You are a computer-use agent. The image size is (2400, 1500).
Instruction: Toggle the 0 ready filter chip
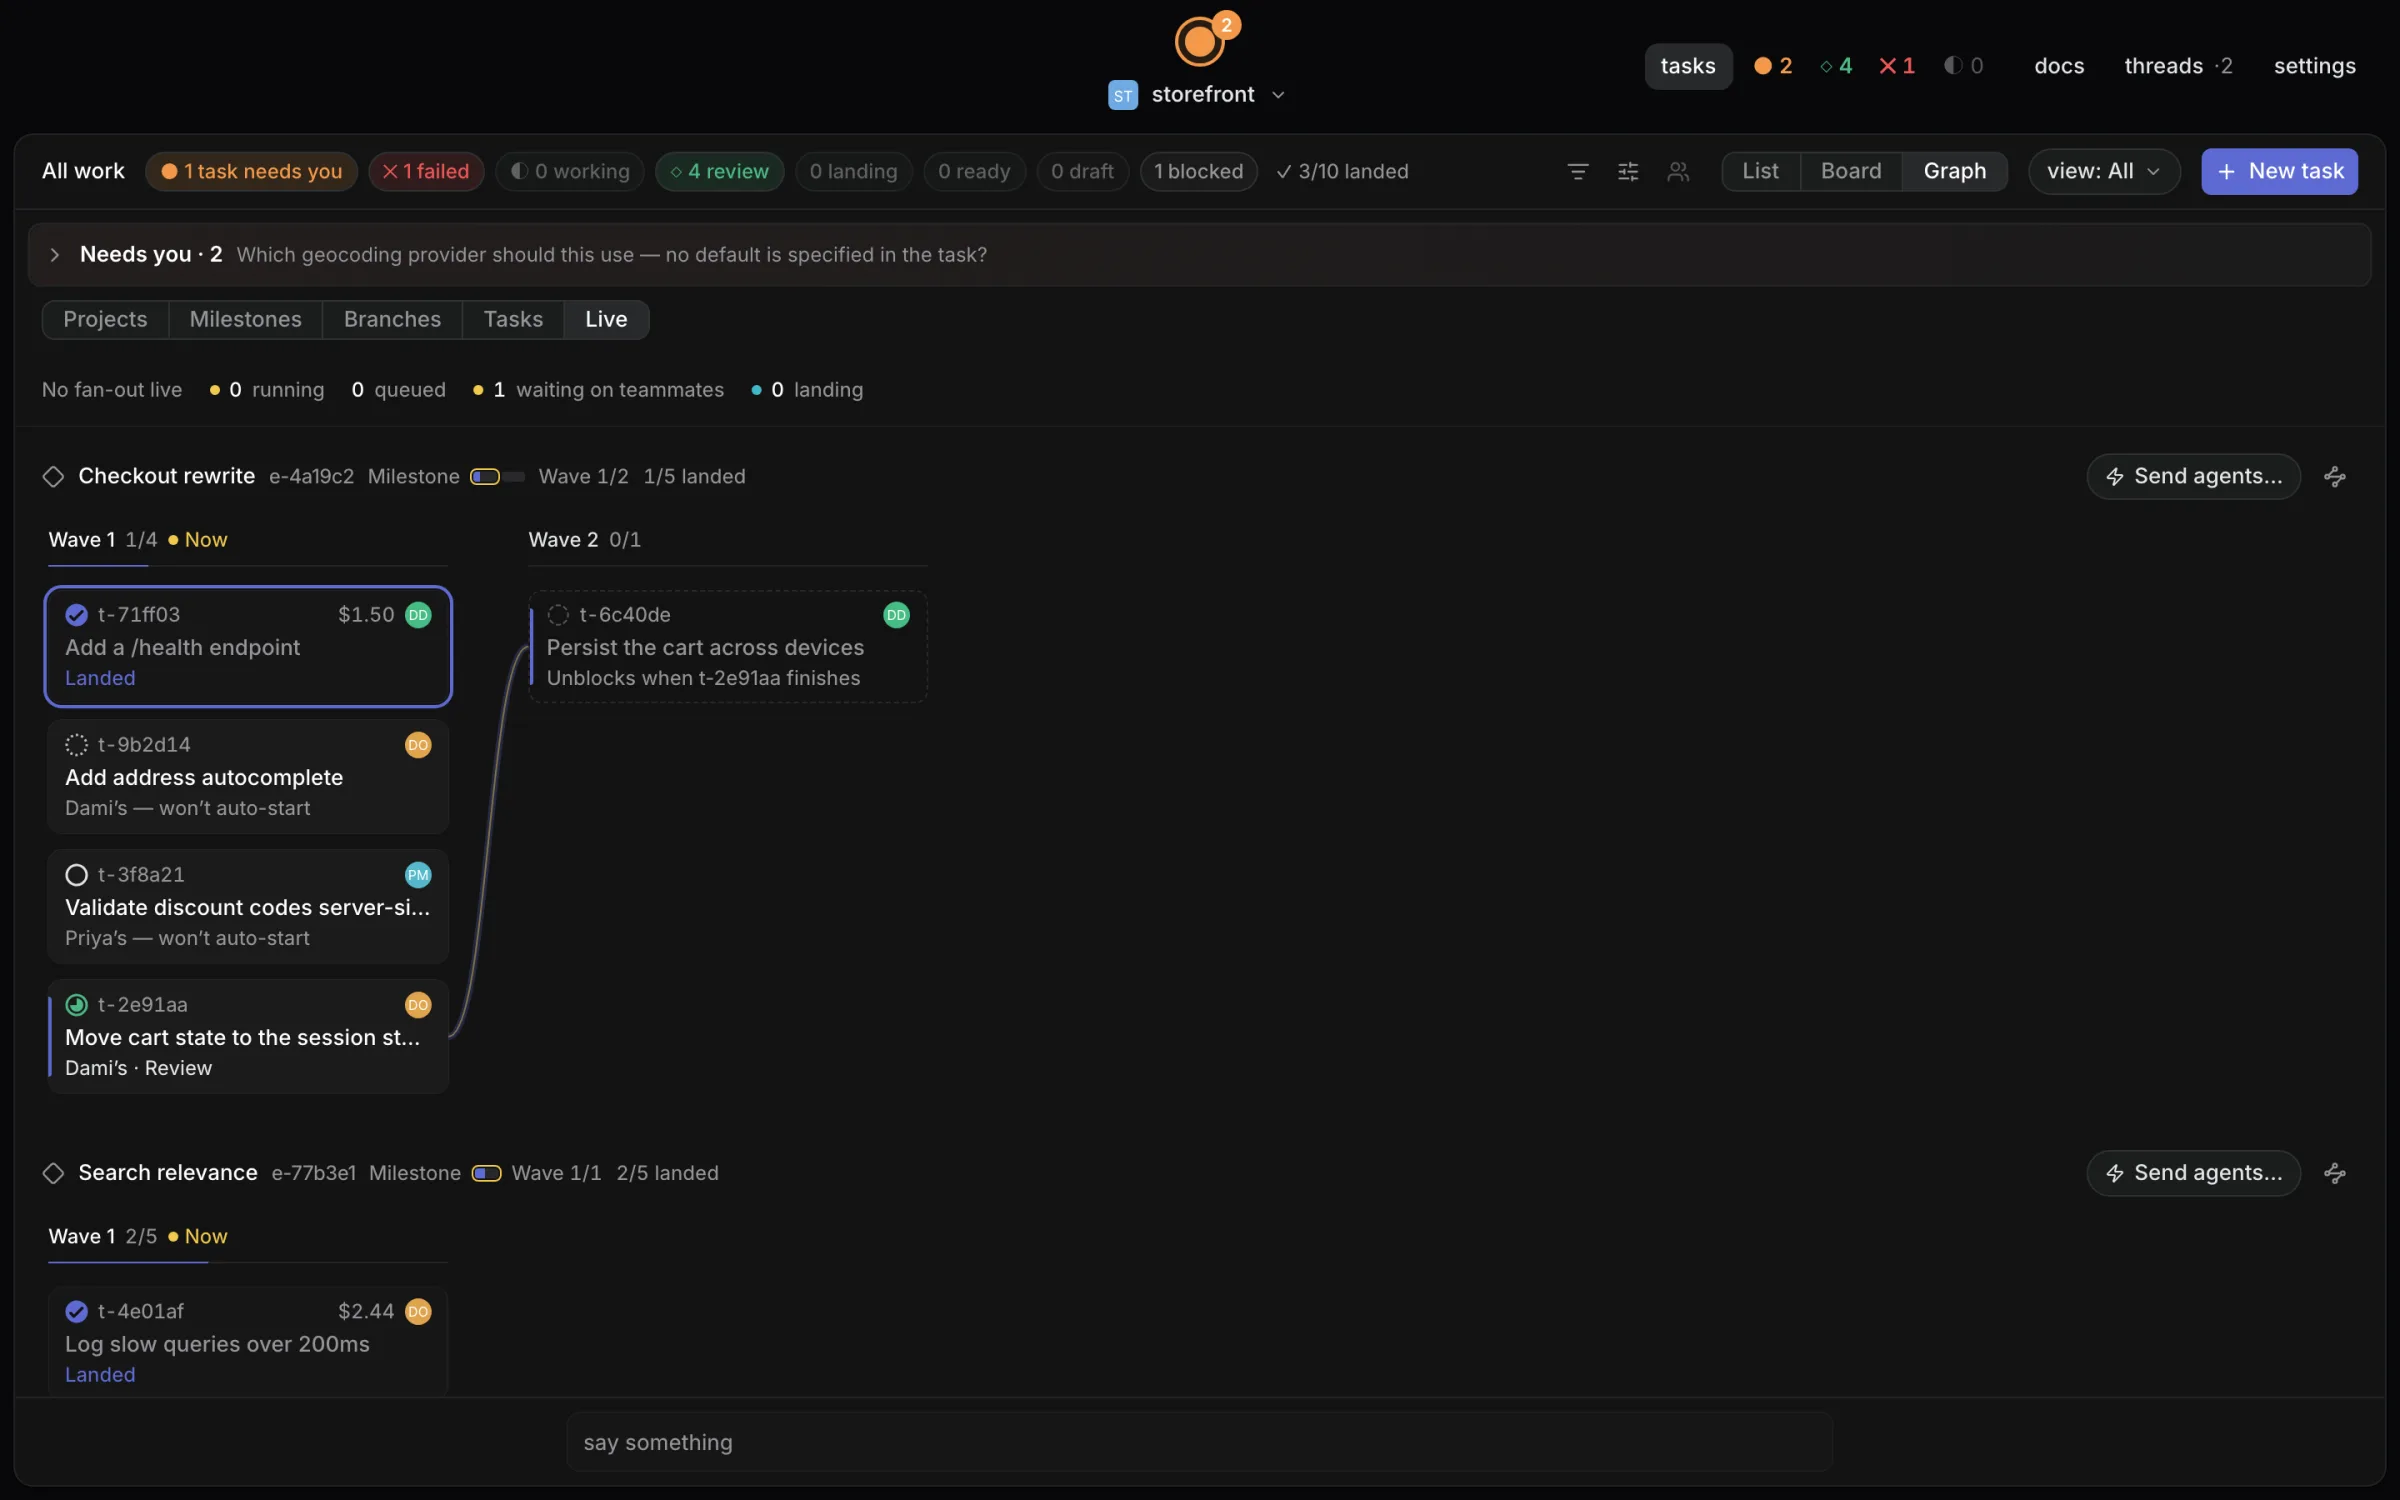[974, 172]
